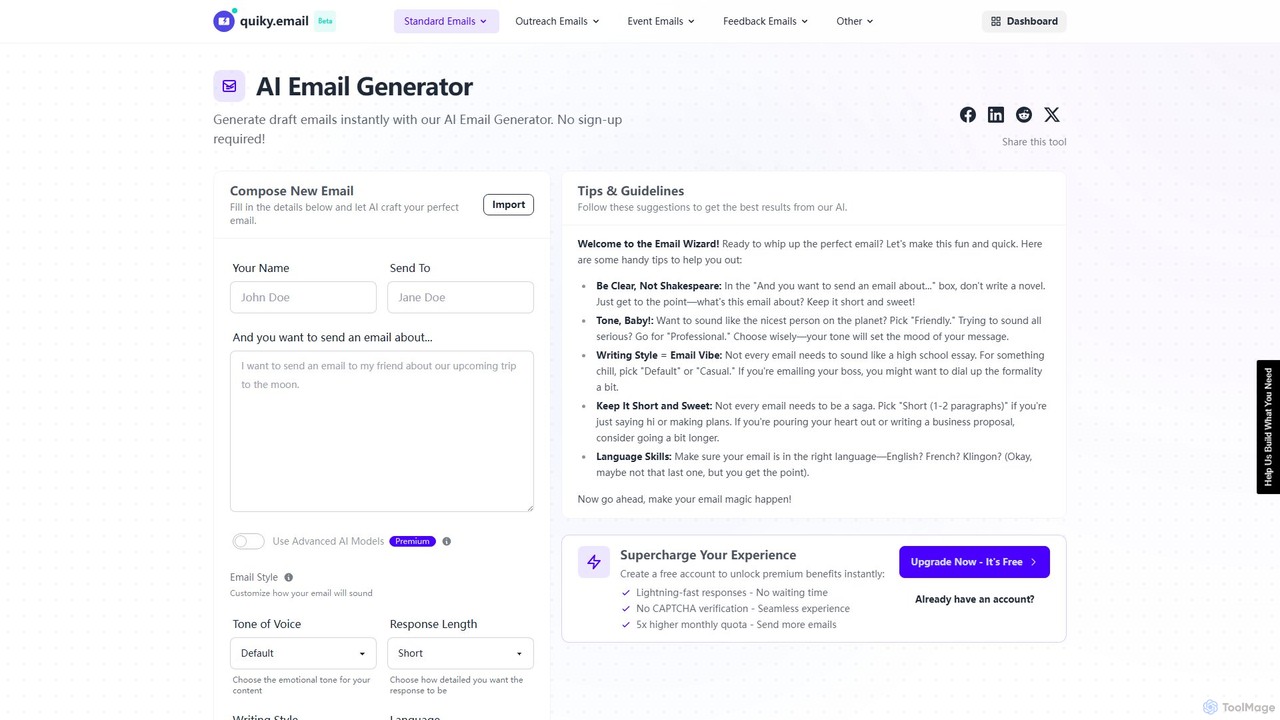
Task: Click the quiky.email logo icon
Action: point(224,21)
